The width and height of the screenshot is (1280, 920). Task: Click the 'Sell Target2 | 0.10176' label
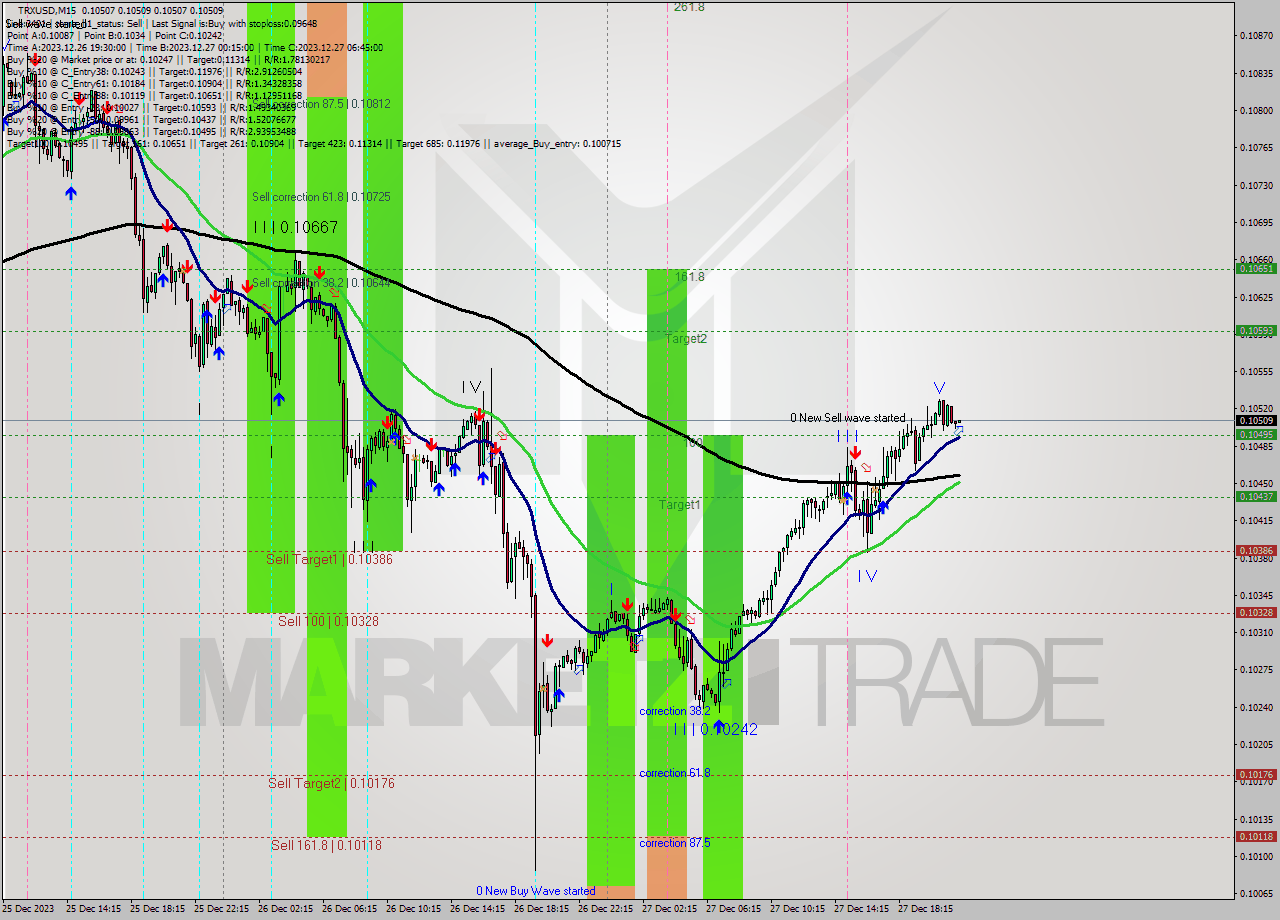pyautogui.click(x=331, y=783)
